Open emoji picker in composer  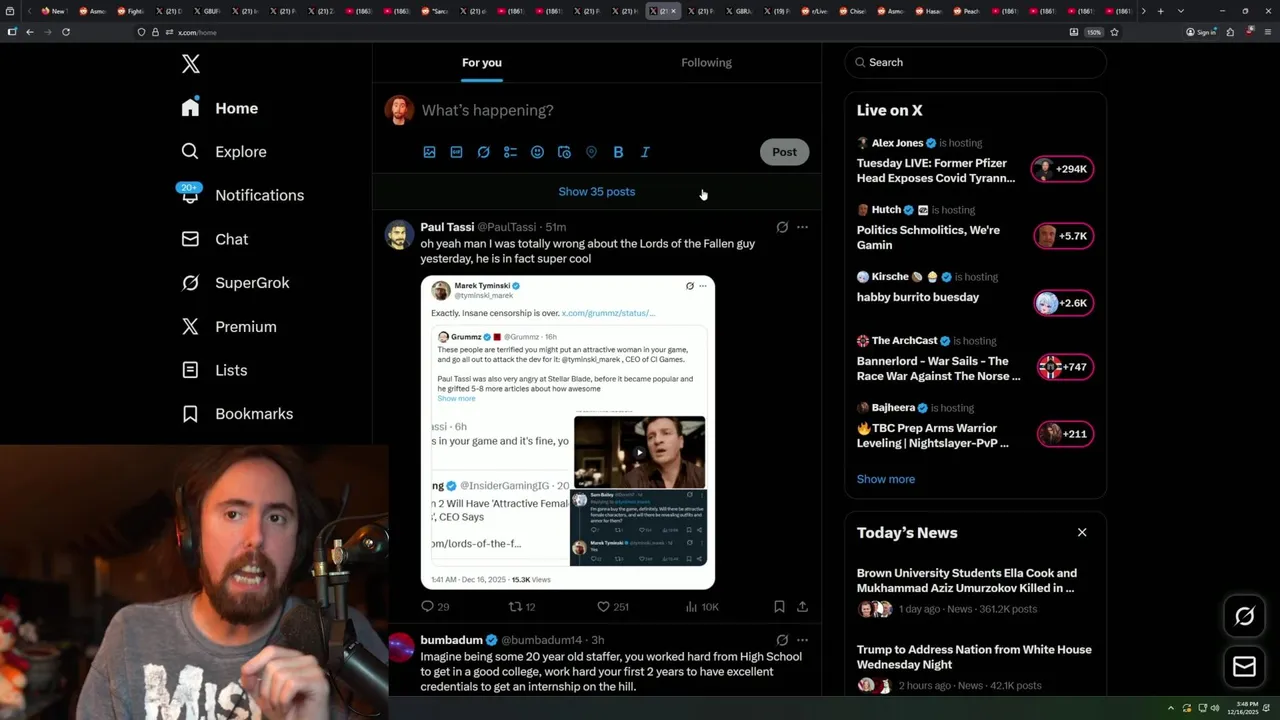tap(537, 152)
